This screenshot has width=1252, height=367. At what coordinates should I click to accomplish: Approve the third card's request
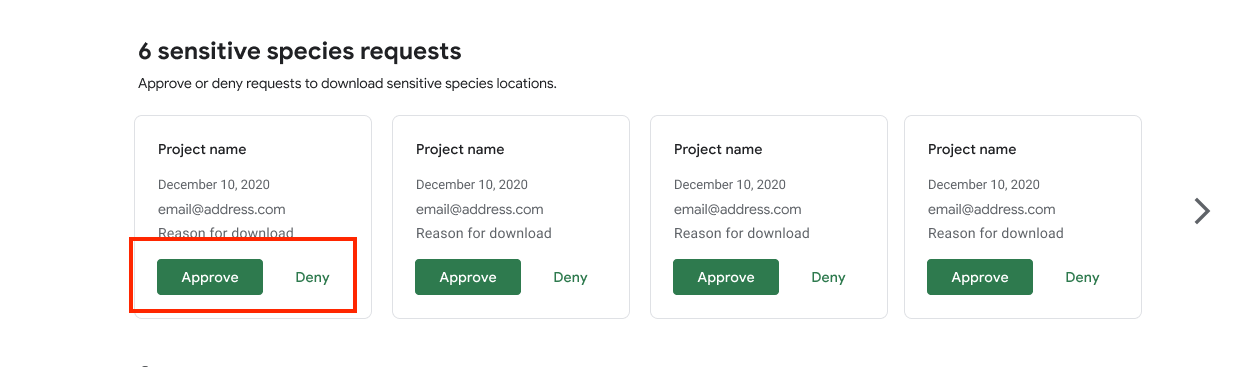point(726,277)
